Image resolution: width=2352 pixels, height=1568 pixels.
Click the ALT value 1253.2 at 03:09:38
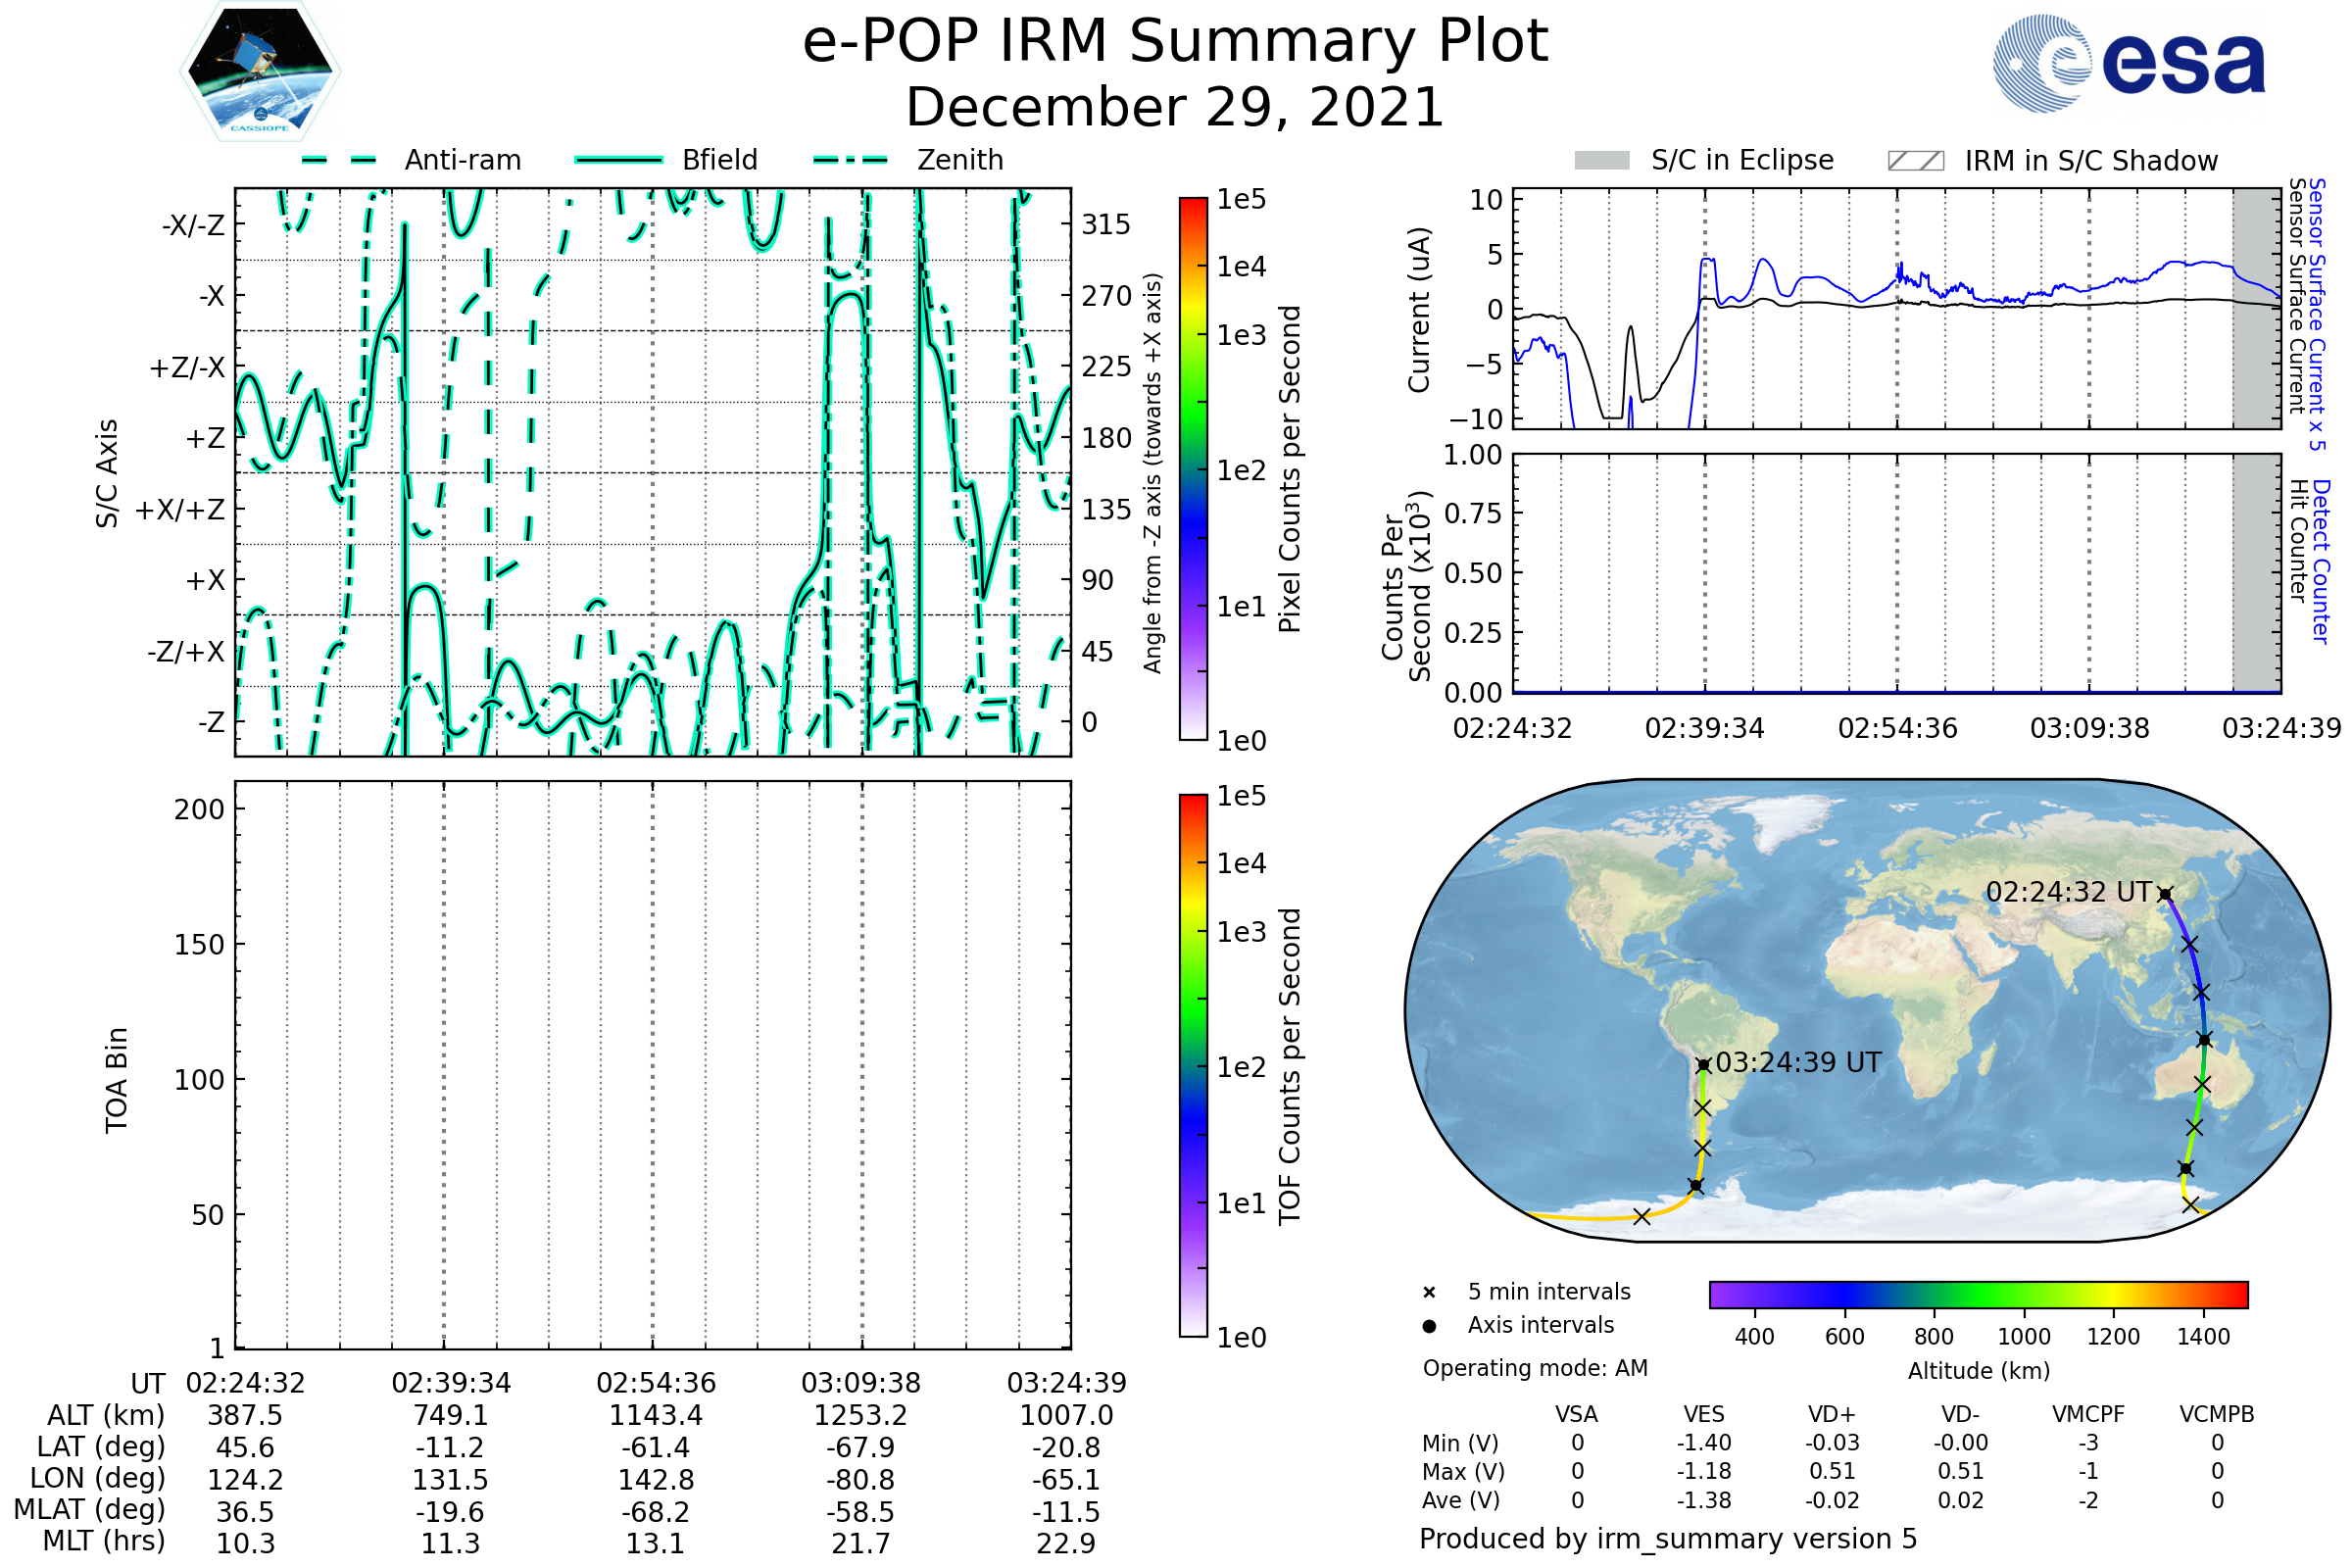click(860, 1415)
